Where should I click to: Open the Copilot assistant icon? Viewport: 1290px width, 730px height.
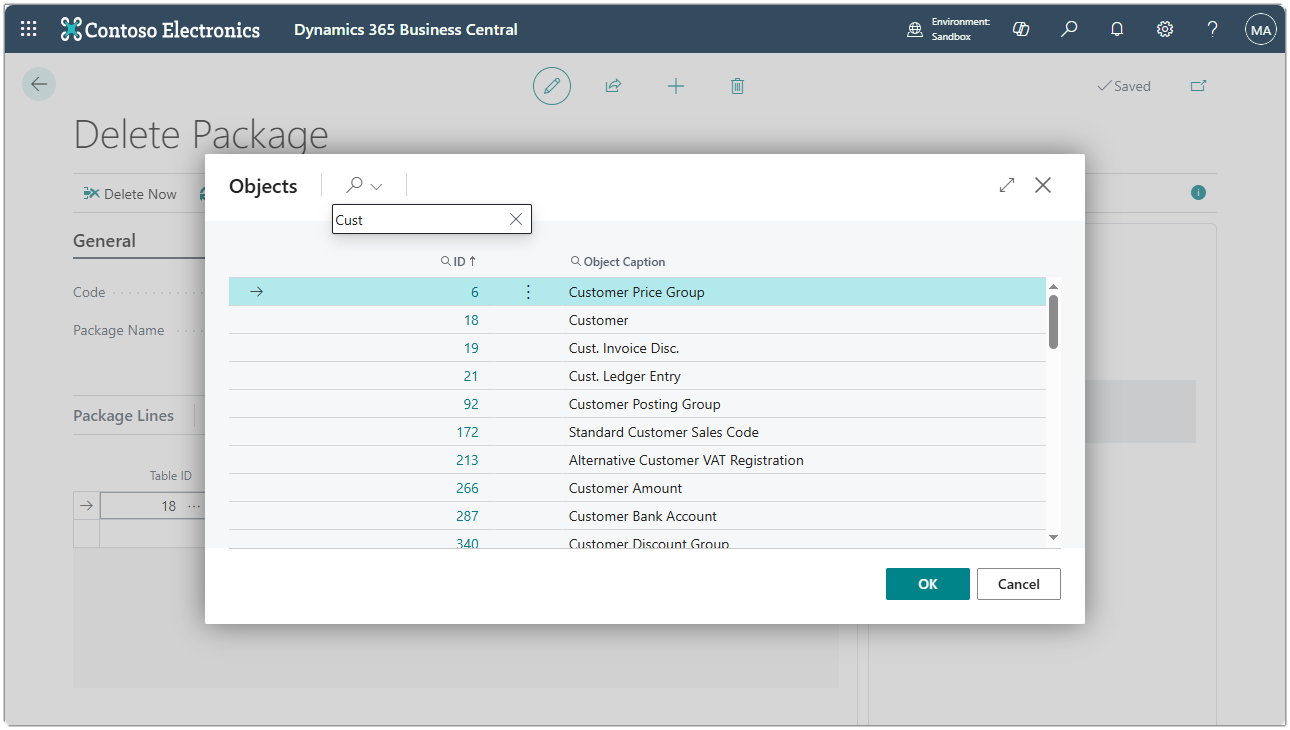tap(1020, 29)
